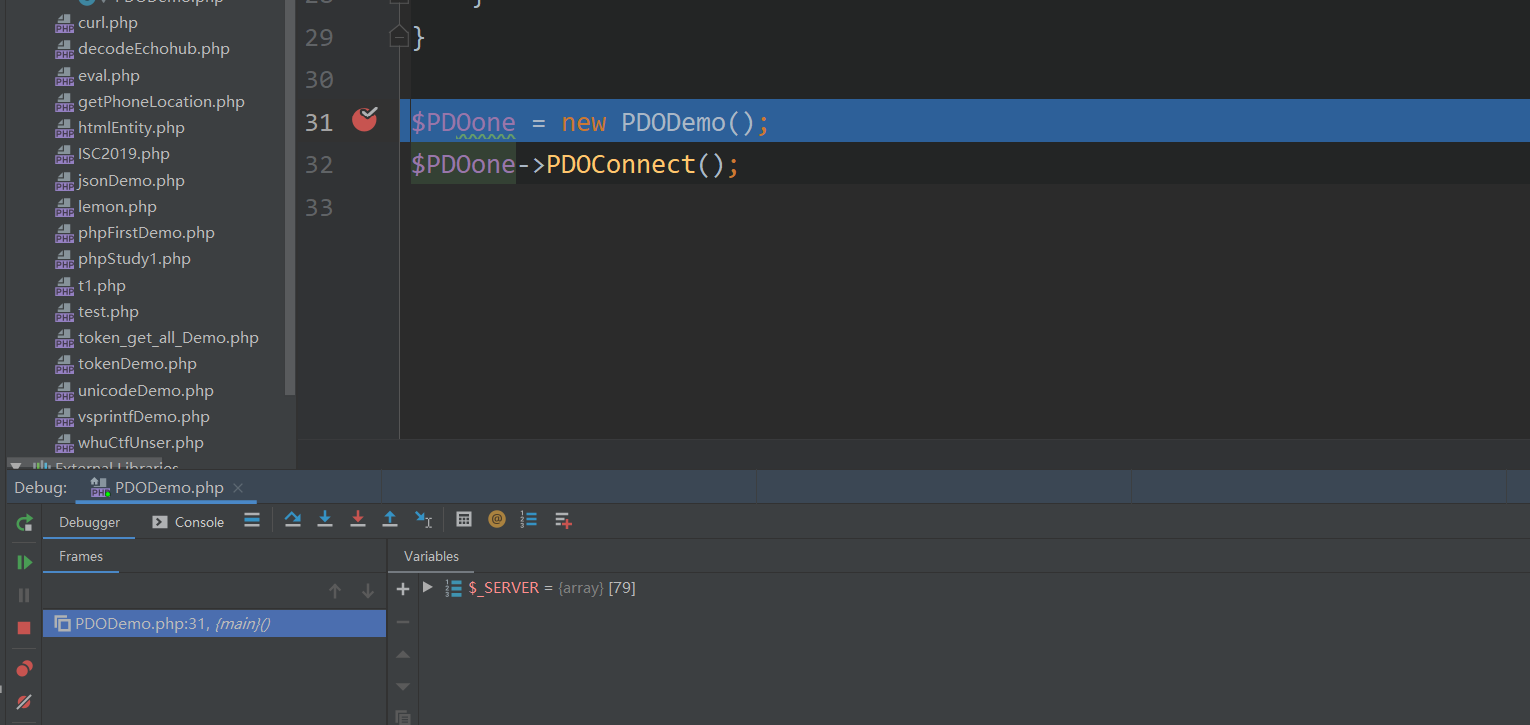Open curl.php in project tree
Screen dimensions: 1530x725
pos(96,23)
